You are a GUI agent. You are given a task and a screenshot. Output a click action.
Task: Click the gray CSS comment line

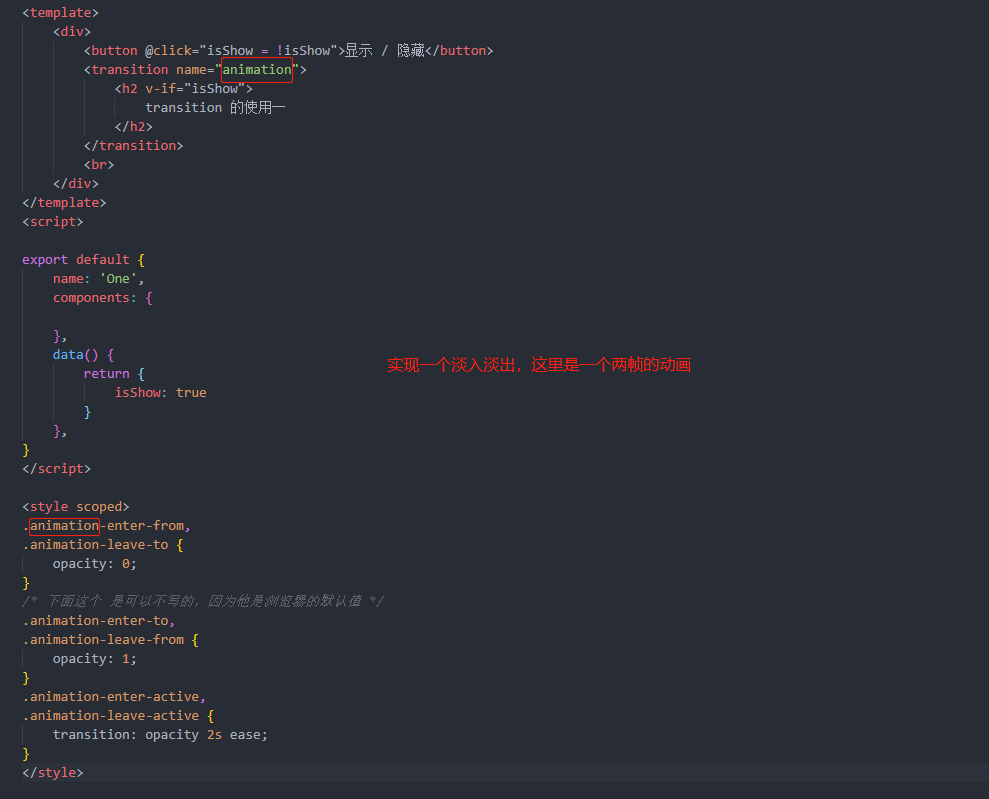point(202,601)
